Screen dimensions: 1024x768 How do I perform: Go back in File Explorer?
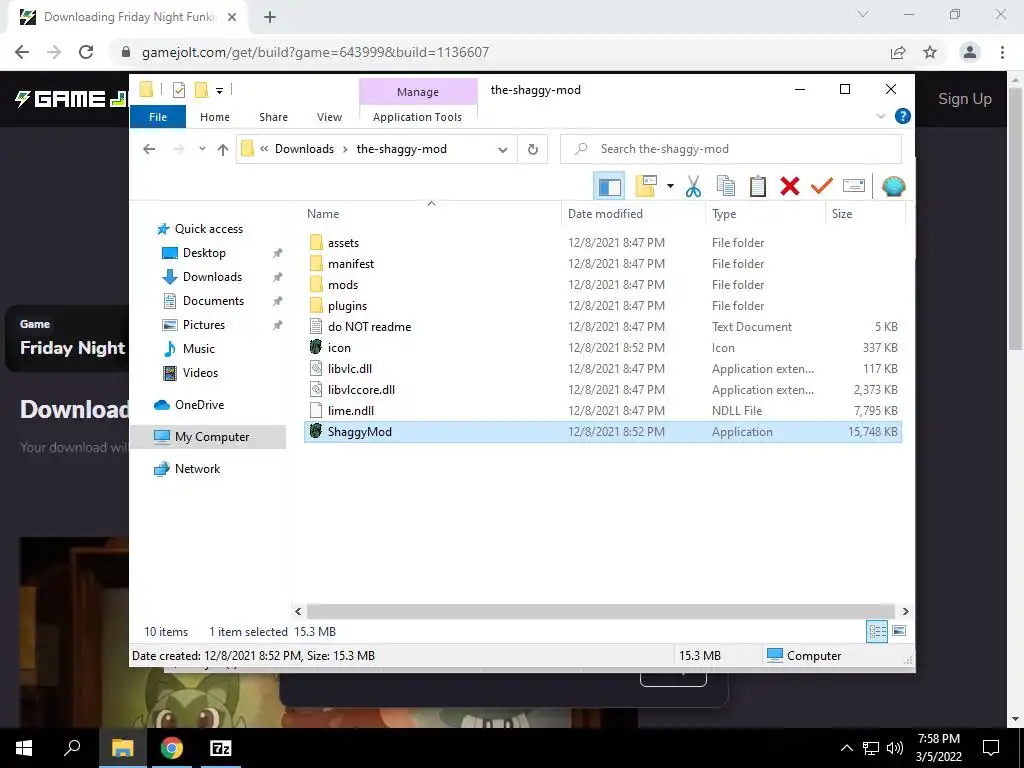[149, 150]
